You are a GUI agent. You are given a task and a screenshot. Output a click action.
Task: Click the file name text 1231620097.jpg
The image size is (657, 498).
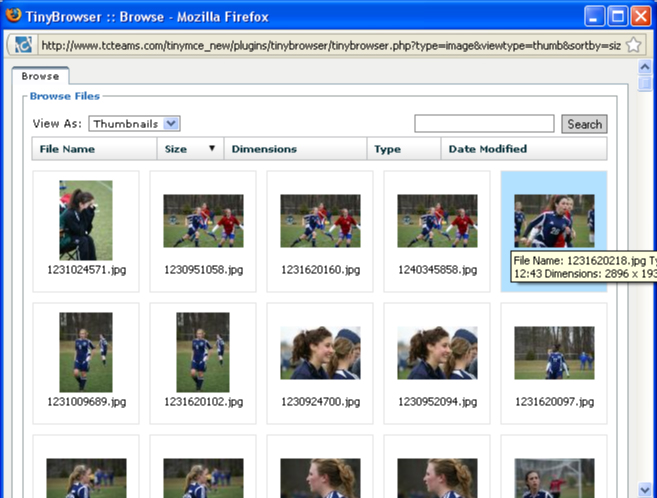point(554,402)
